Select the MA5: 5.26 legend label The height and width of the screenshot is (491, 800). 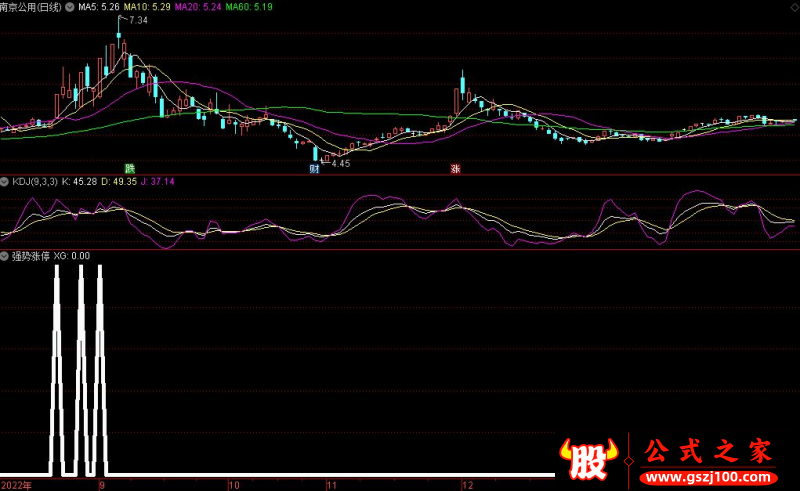pos(98,7)
